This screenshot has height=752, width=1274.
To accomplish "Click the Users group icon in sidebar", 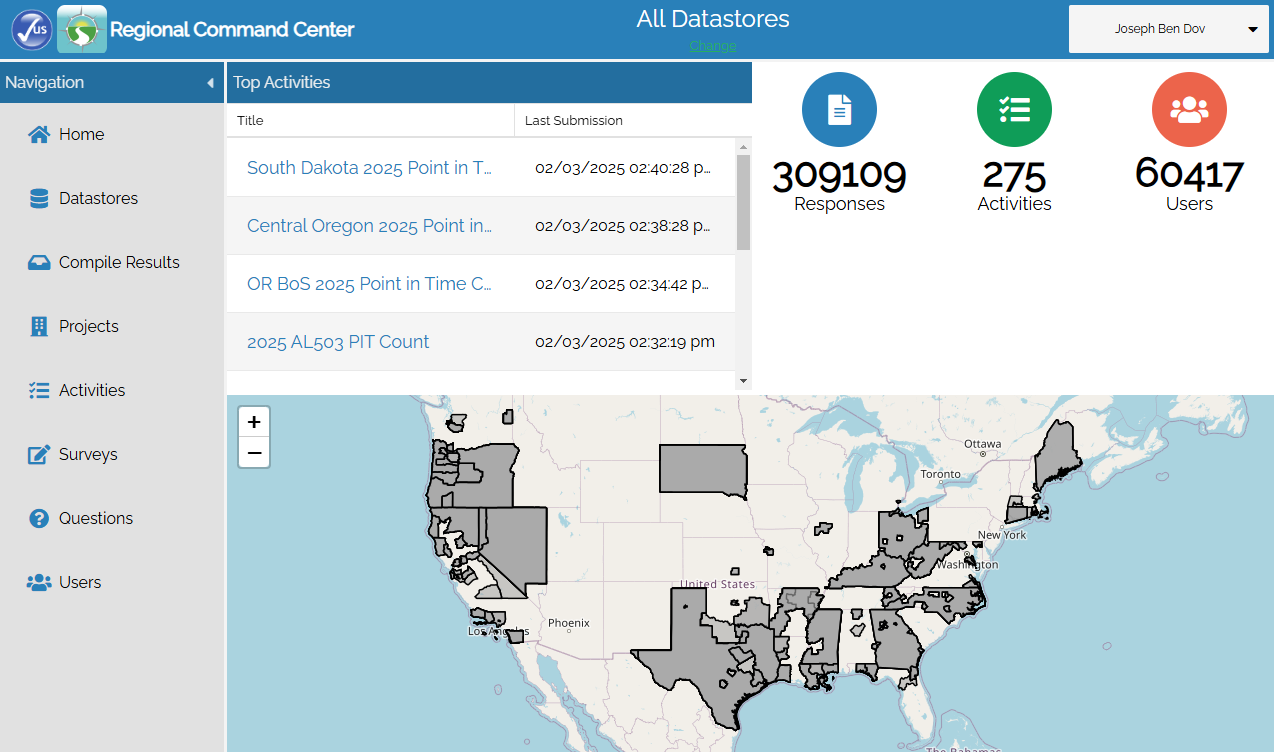I will coord(39,583).
